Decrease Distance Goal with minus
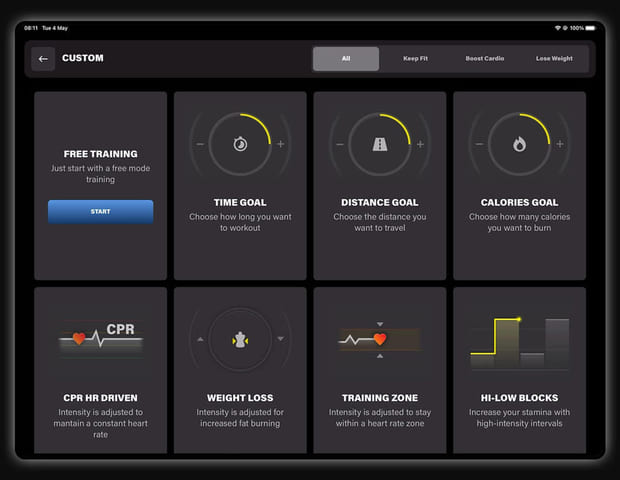Image resolution: width=620 pixels, height=480 pixels. pyautogui.click(x=340, y=144)
